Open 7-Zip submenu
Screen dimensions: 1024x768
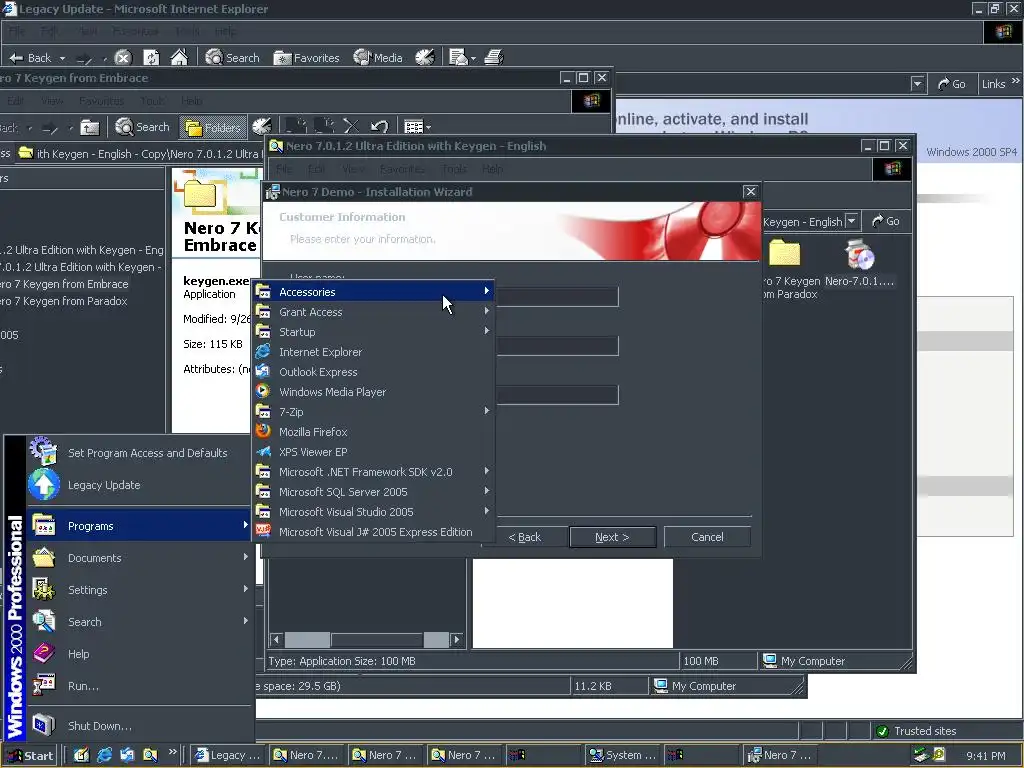tap(373, 411)
